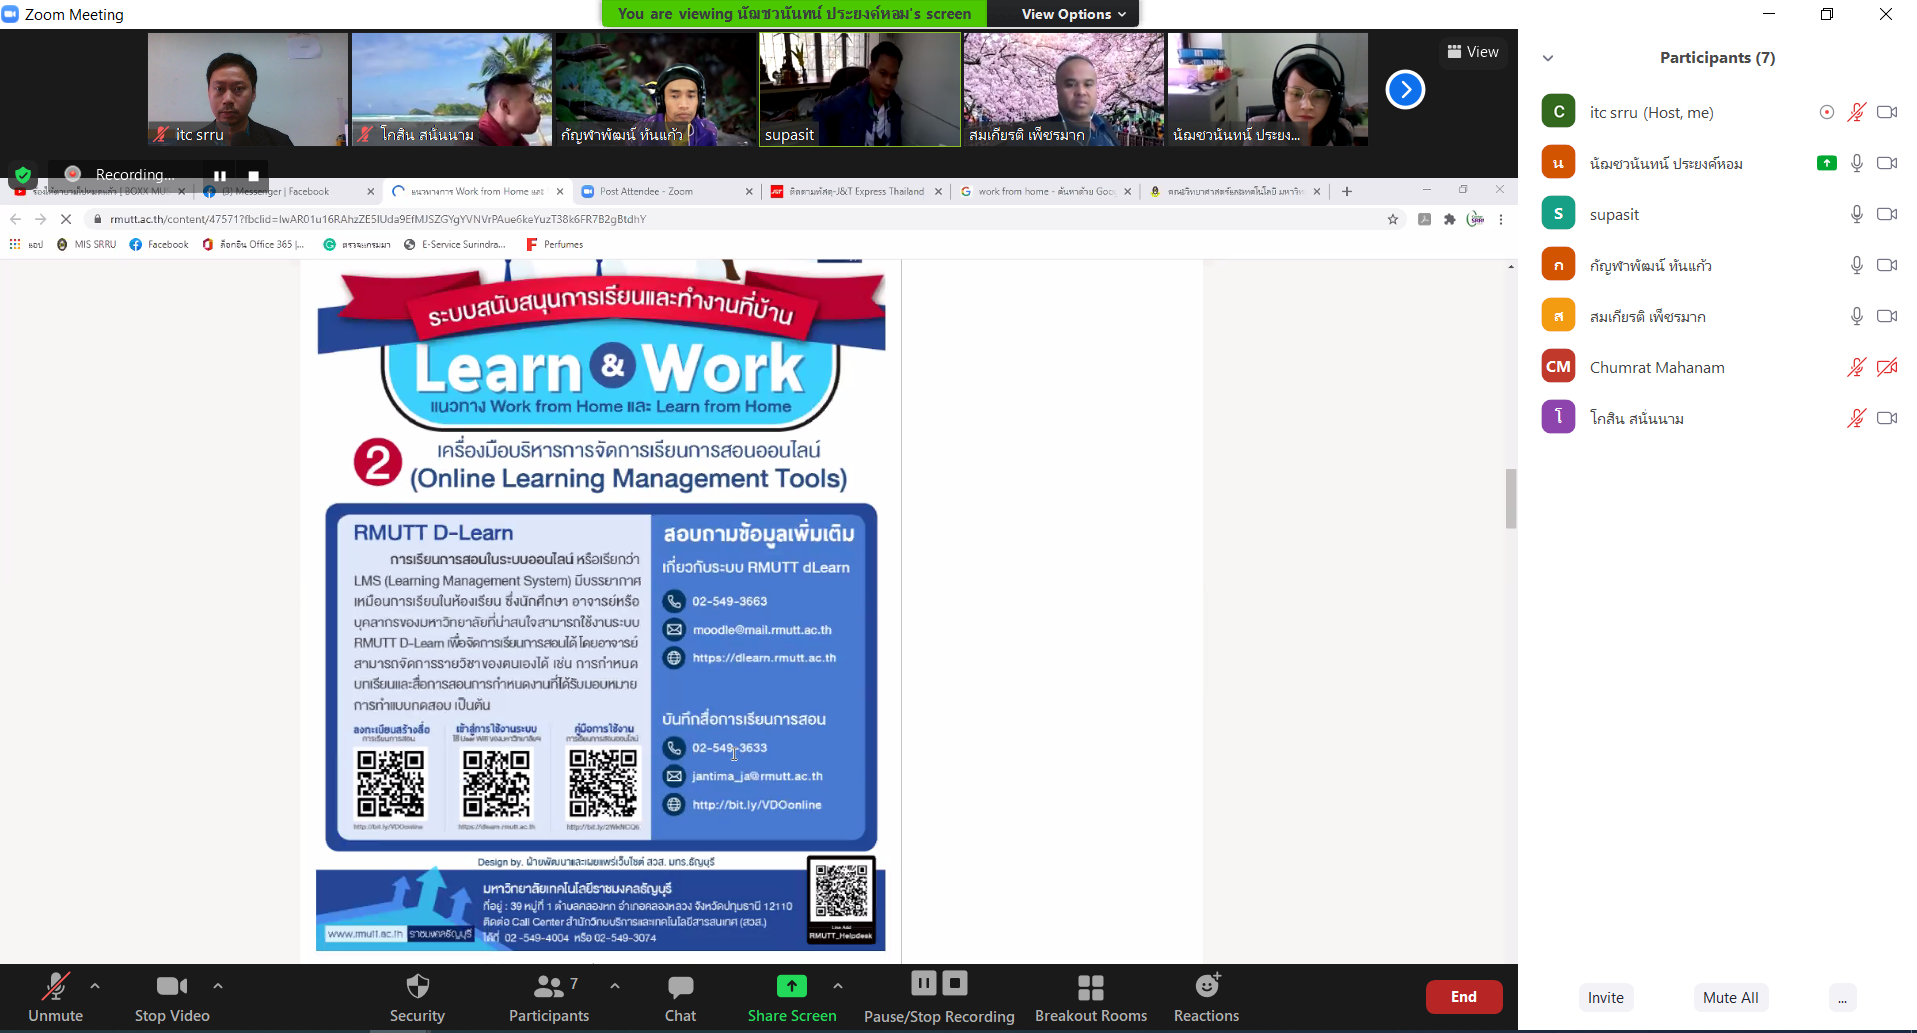
Task: Stop the recording with the stop control
Action: tap(254, 175)
